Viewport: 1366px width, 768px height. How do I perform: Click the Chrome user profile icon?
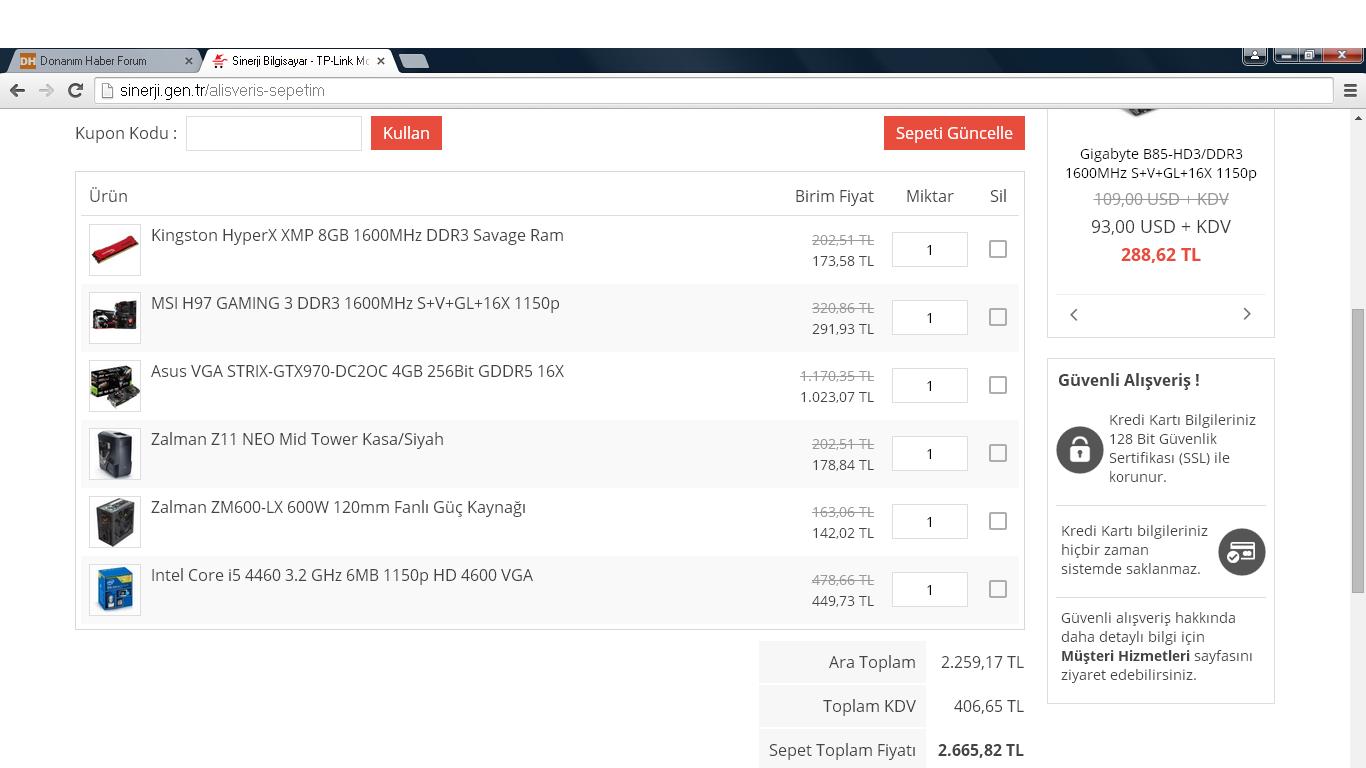pyautogui.click(x=1255, y=56)
